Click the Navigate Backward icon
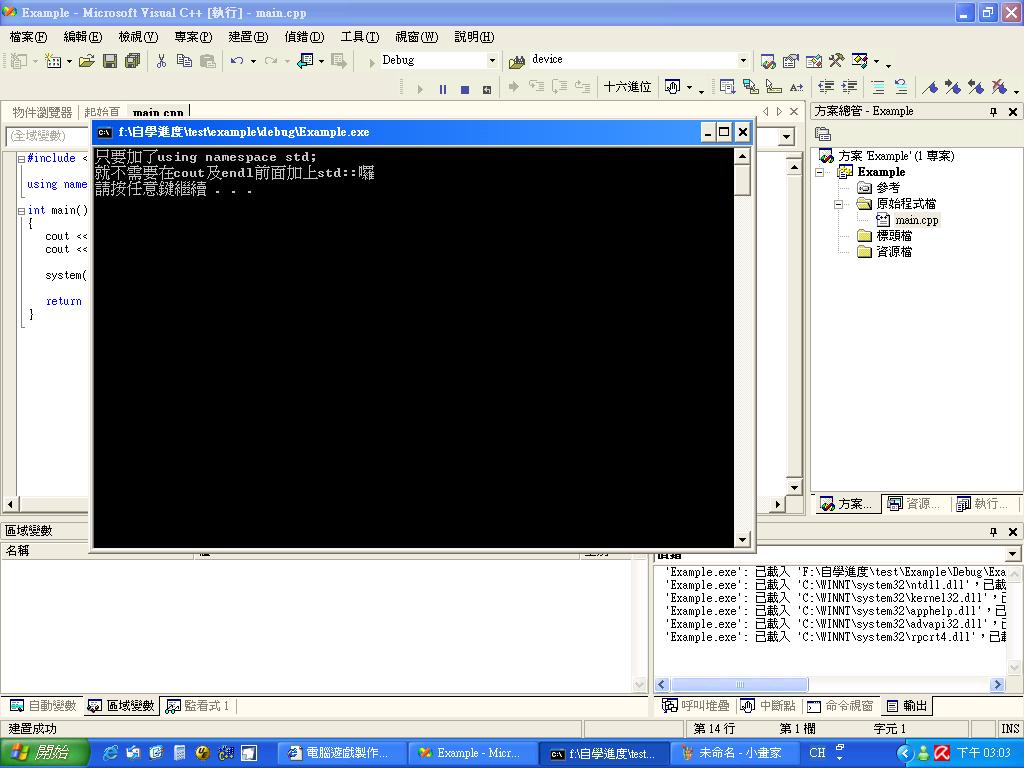The height and width of the screenshot is (768, 1024). 305,61
